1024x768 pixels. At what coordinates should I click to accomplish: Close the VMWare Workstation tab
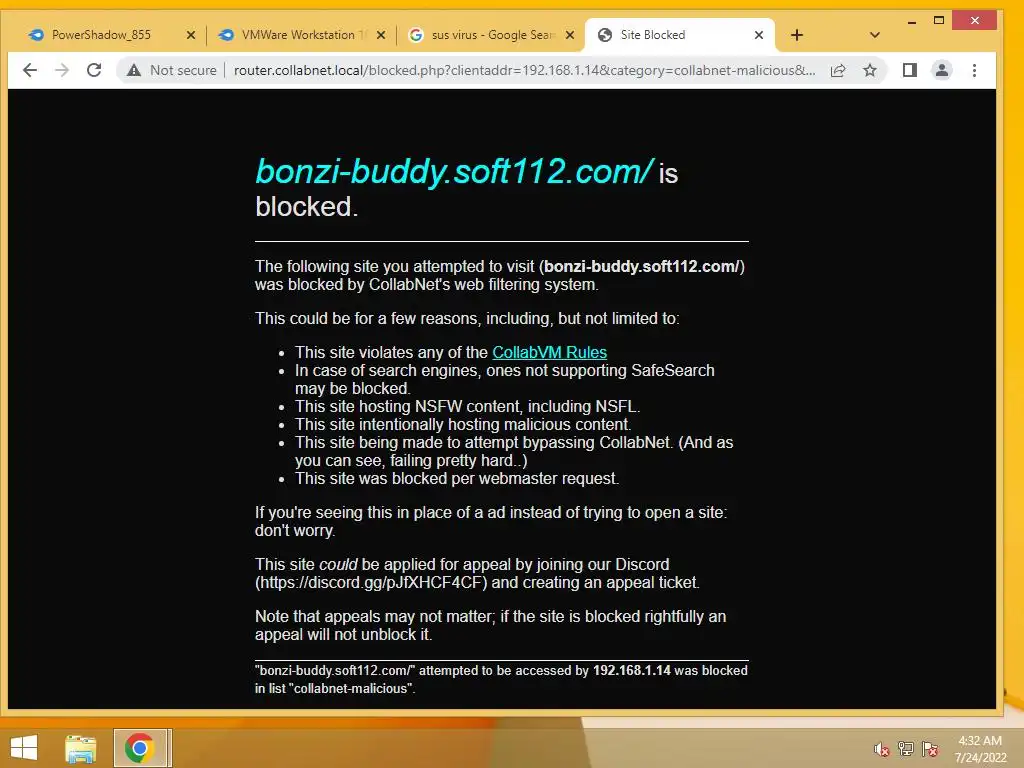381,35
